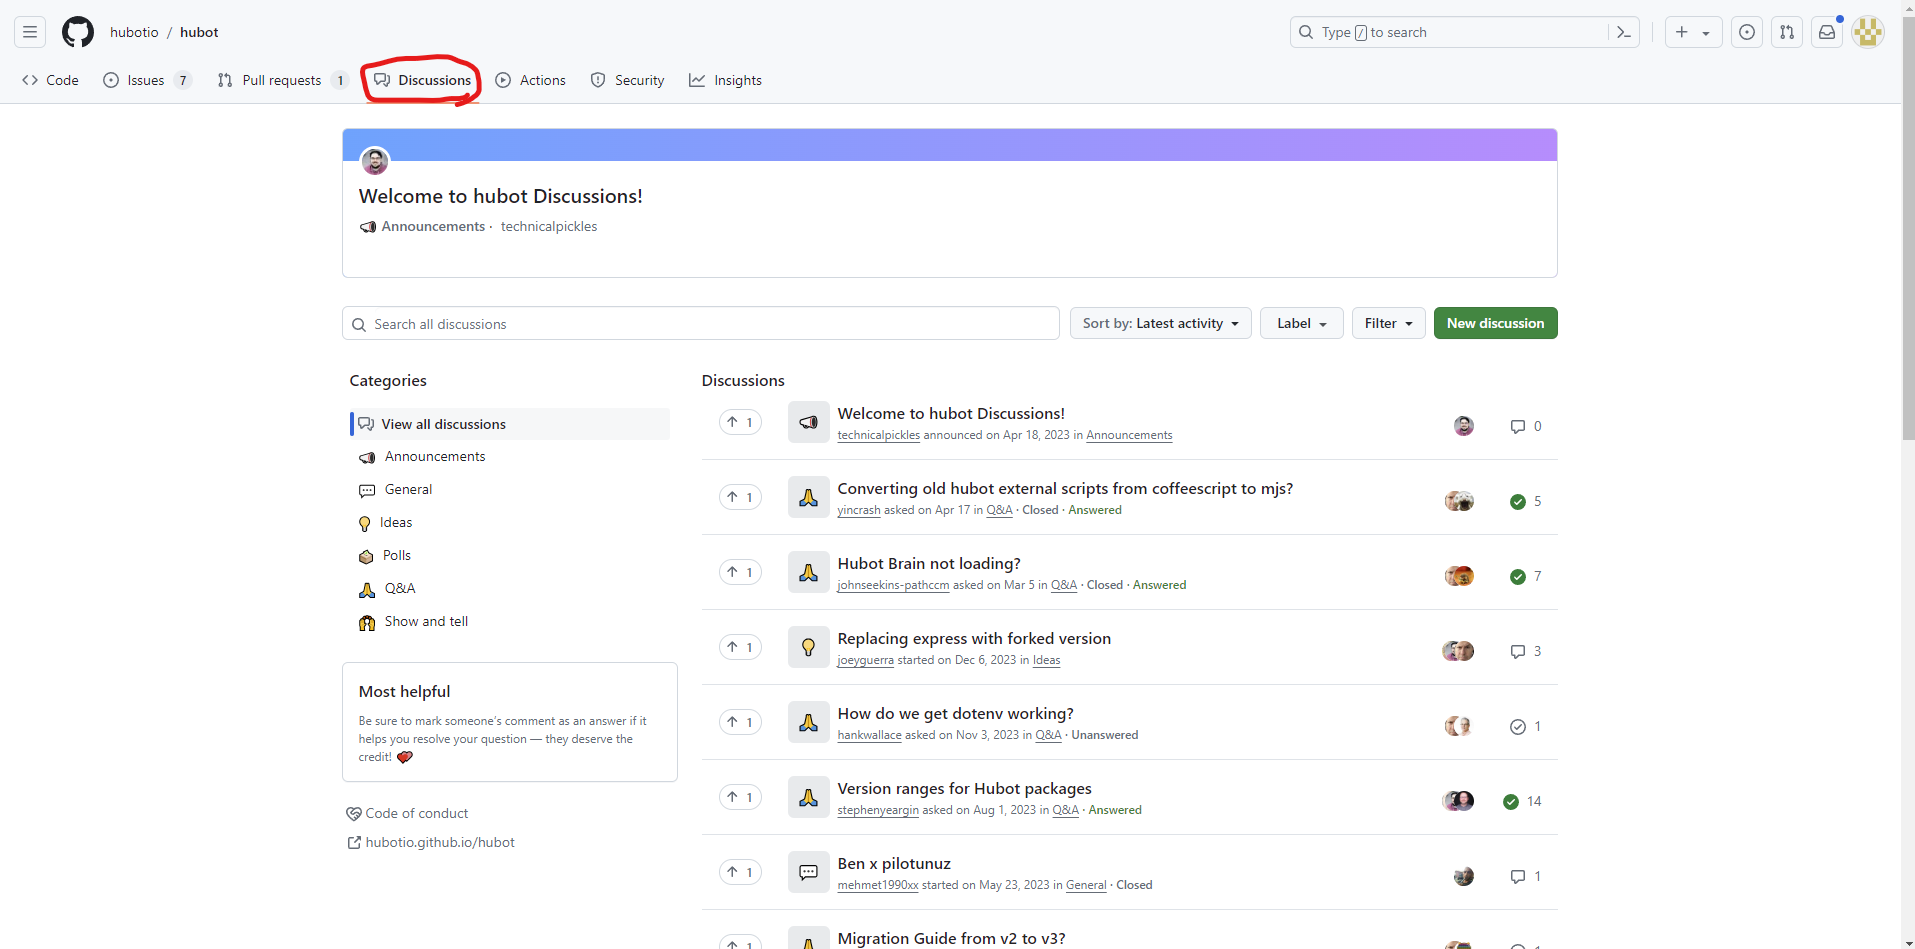Image resolution: width=1915 pixels, height=949 pixels.
Task: Click the comment count 3 of Replacing express
Action: tap(1525, 651)
